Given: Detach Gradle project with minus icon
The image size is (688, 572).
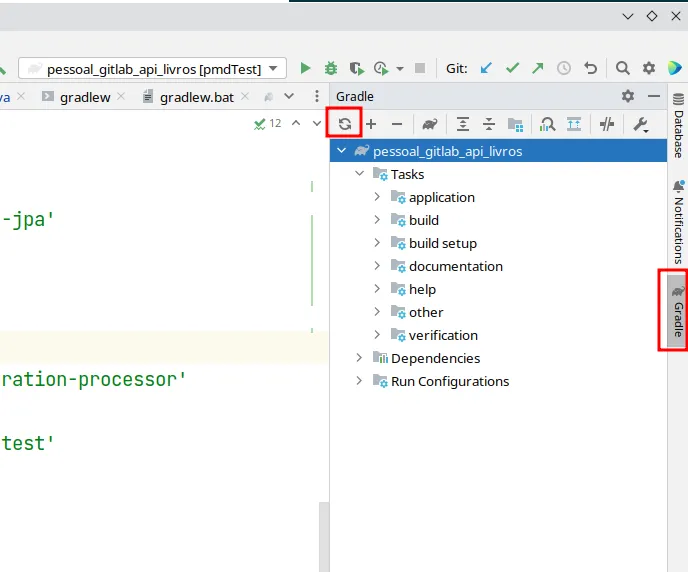Looking at the screenshot, I should tap(397, 124).
